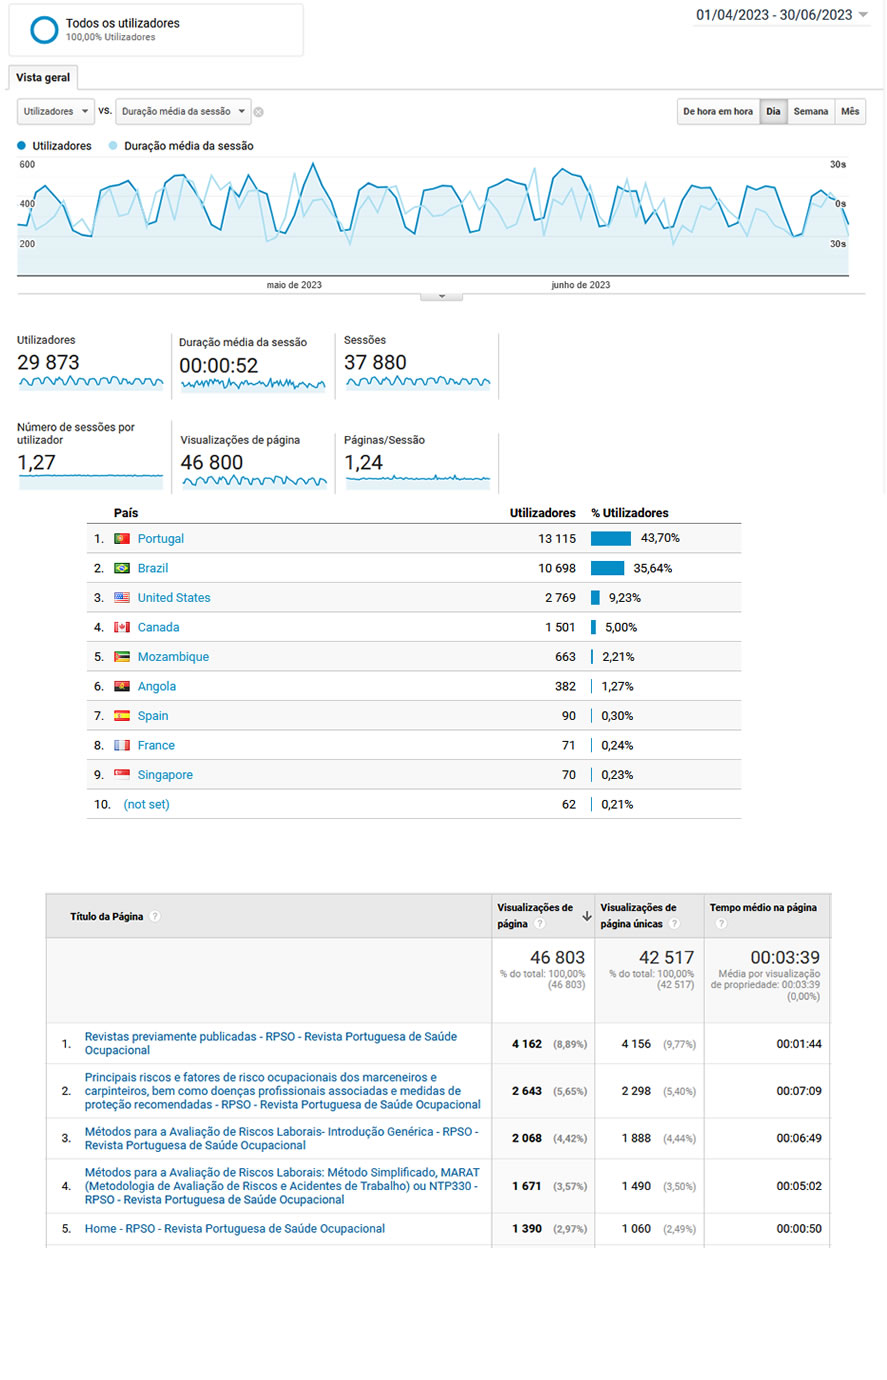Switch the chart granularity to Mês
Image resolution: width=887 pixels, height=1380 pixels.
click(850, 112)
